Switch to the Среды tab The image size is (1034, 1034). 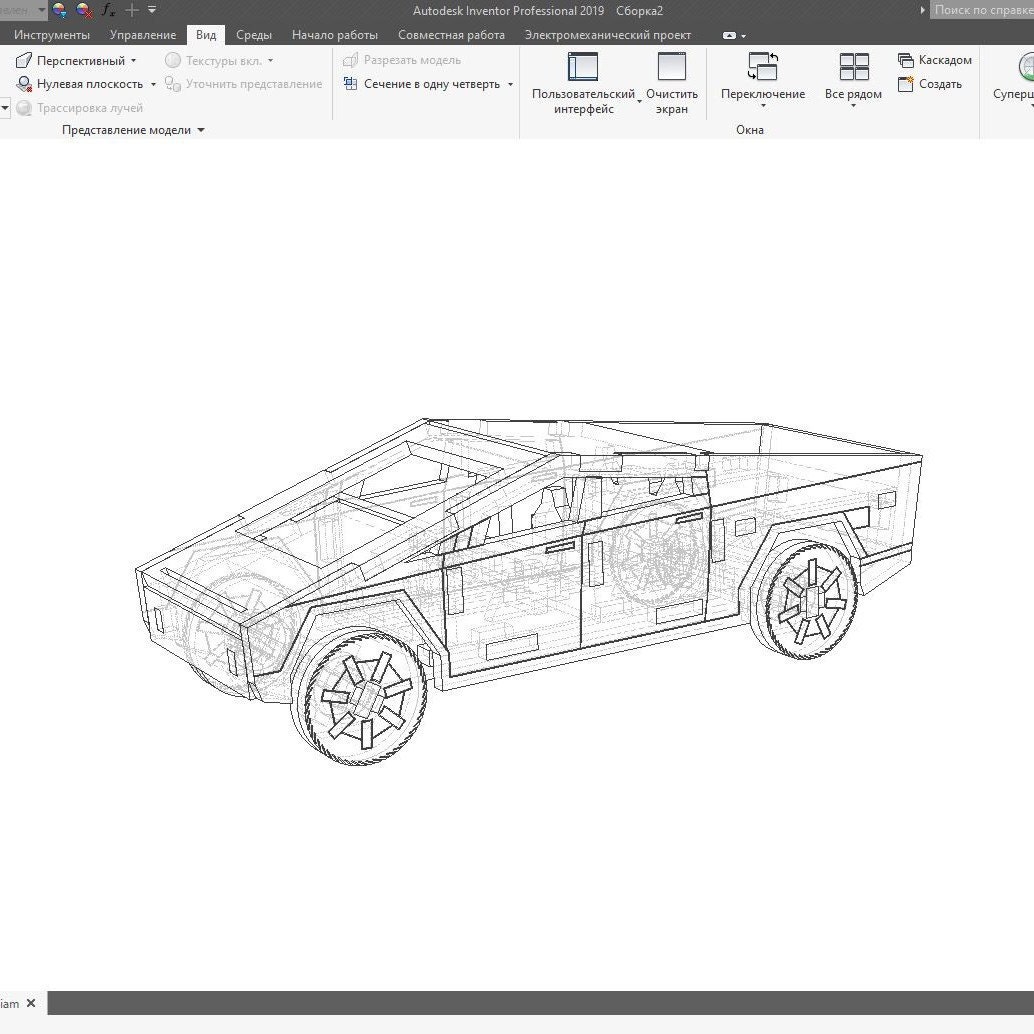click(254, 35)
